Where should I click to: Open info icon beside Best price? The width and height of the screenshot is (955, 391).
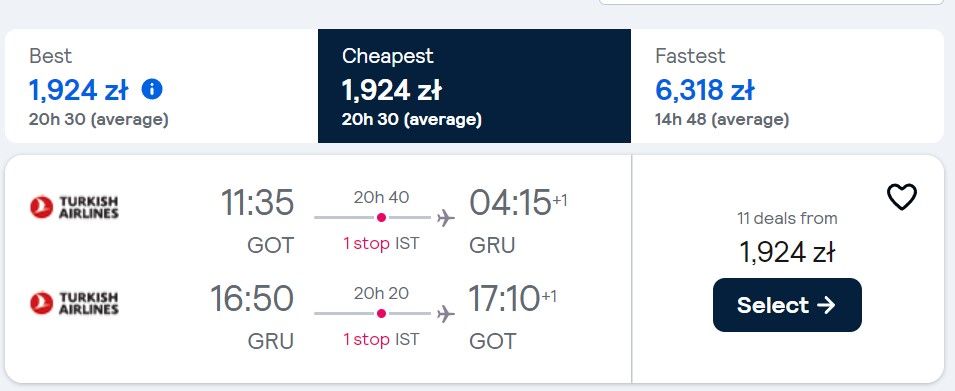tap(152, 90)
